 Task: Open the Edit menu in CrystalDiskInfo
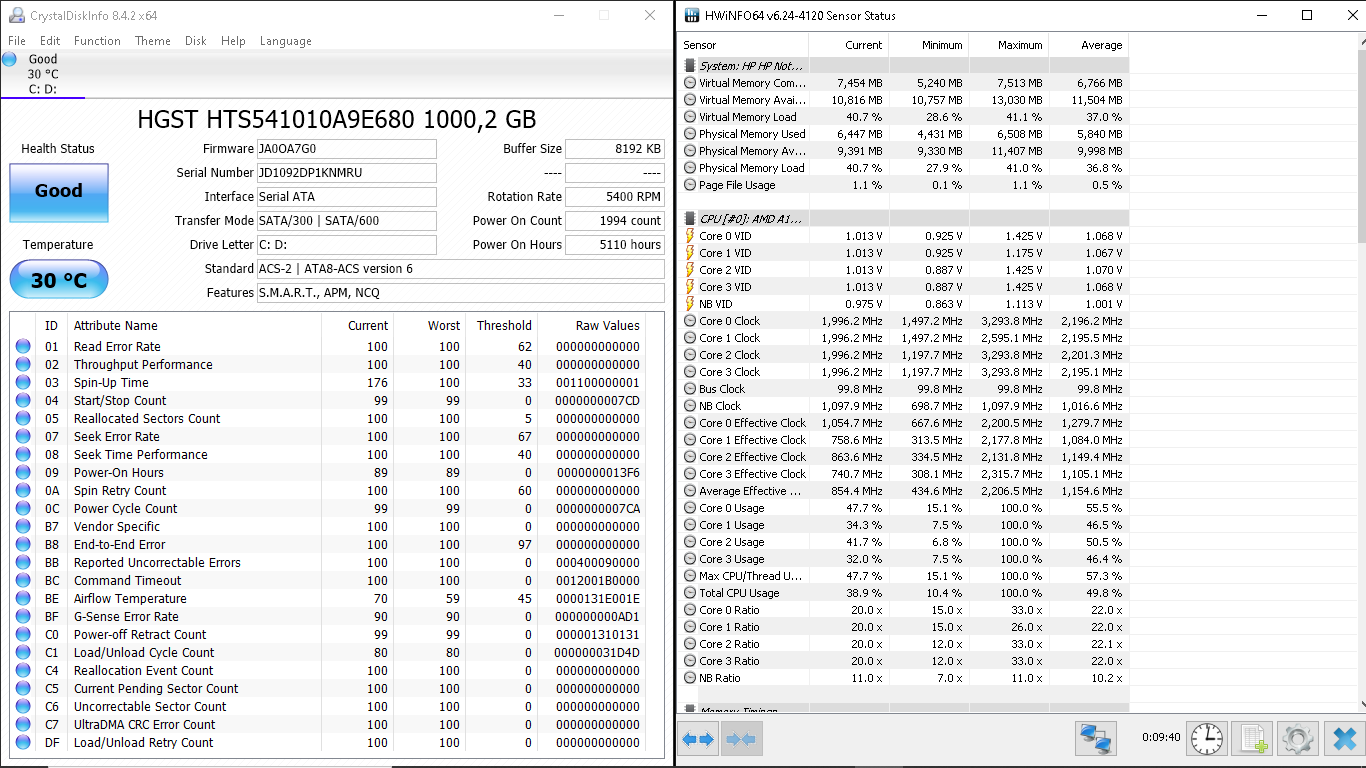click(x=50, y=41)
